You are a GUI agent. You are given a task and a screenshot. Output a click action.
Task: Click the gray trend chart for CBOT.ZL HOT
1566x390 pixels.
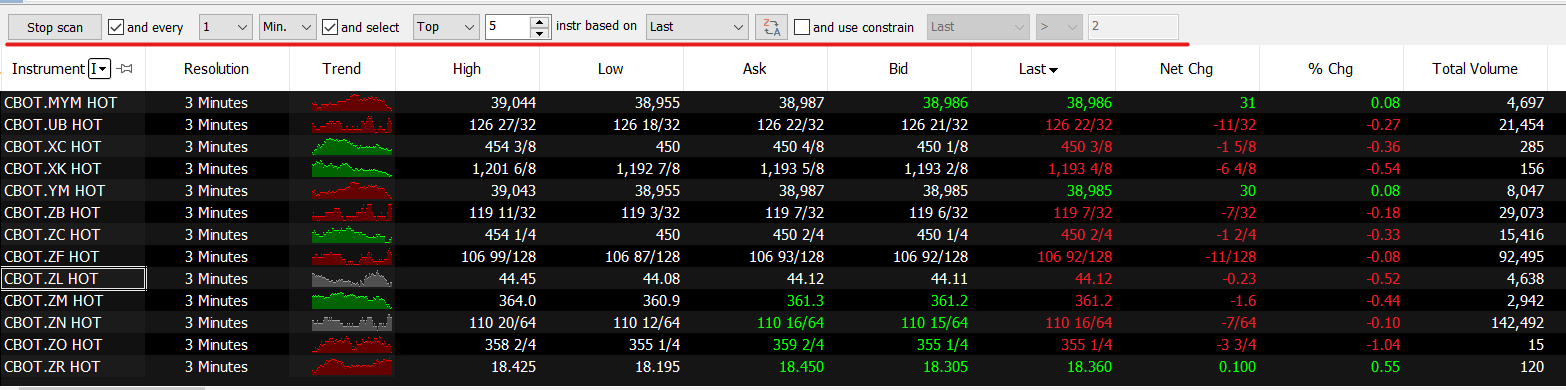pos(352,278)
